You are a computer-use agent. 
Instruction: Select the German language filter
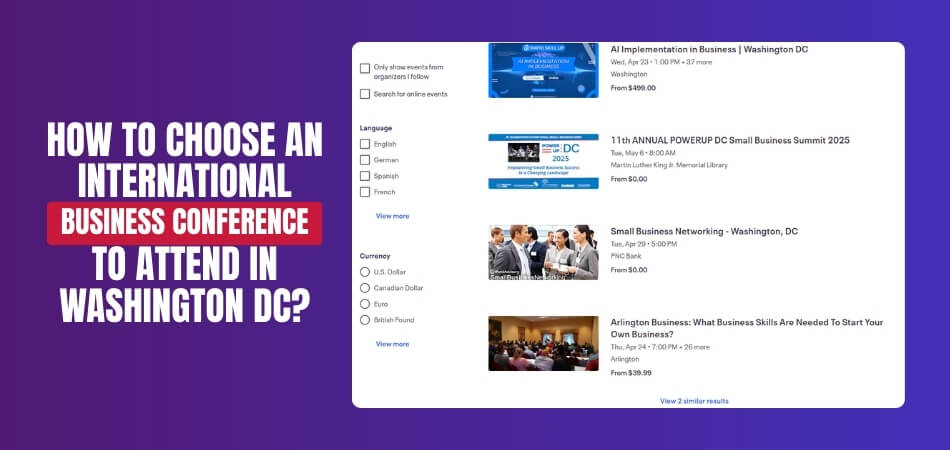(365, 160)
